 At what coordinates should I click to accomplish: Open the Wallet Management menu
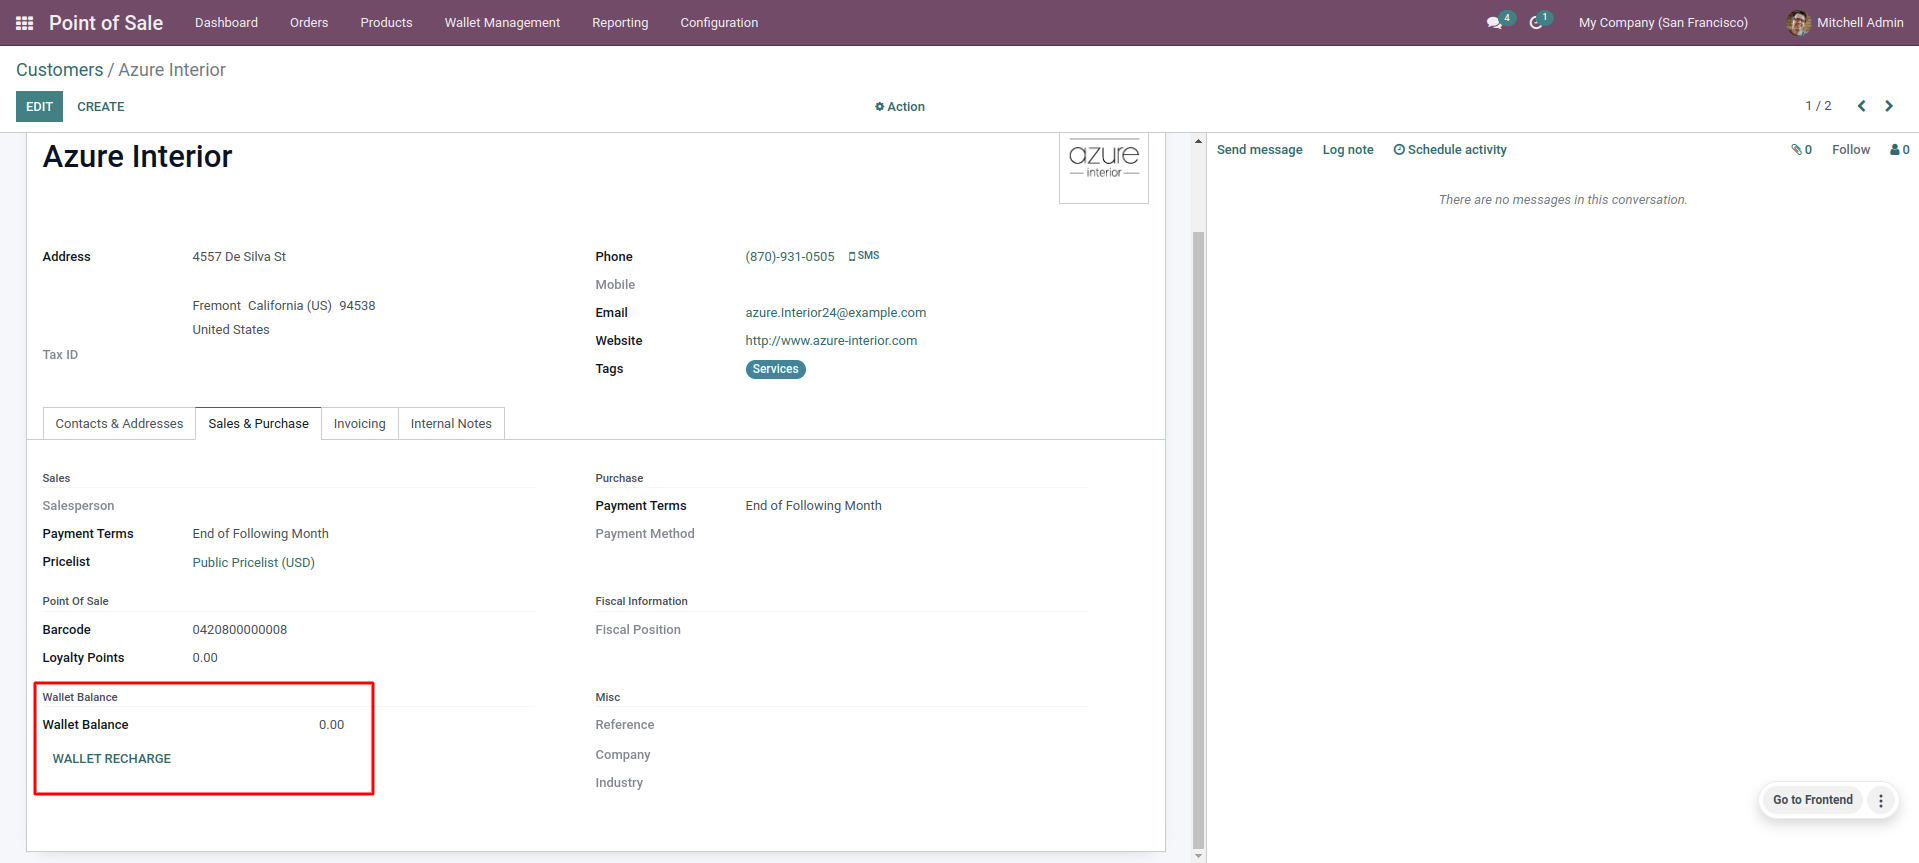[x=502, y=23]
